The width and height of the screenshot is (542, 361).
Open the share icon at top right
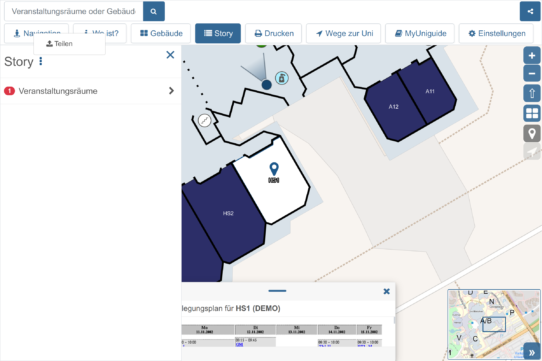(x=530, y=11)
